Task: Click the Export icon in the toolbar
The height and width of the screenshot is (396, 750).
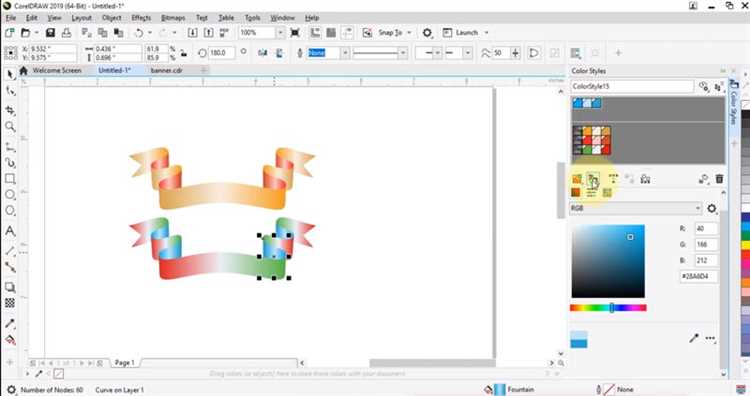Action: click(x=209, y=33)
